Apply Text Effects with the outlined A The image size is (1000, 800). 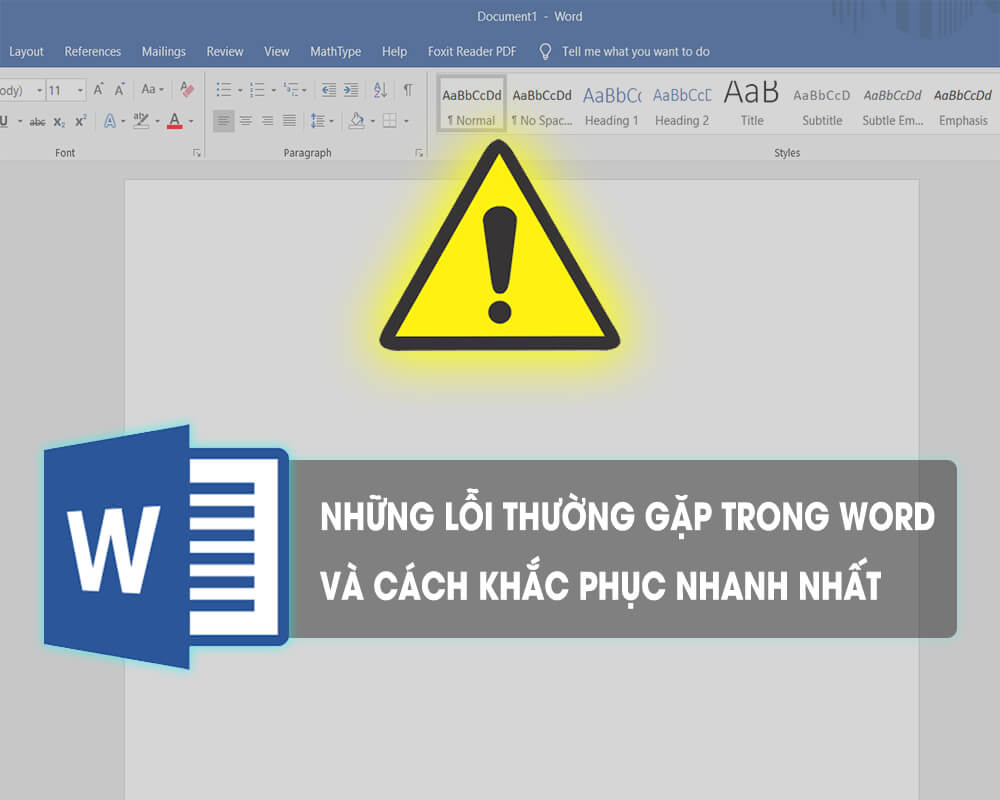pyautogui.click(x=110, y=121)
